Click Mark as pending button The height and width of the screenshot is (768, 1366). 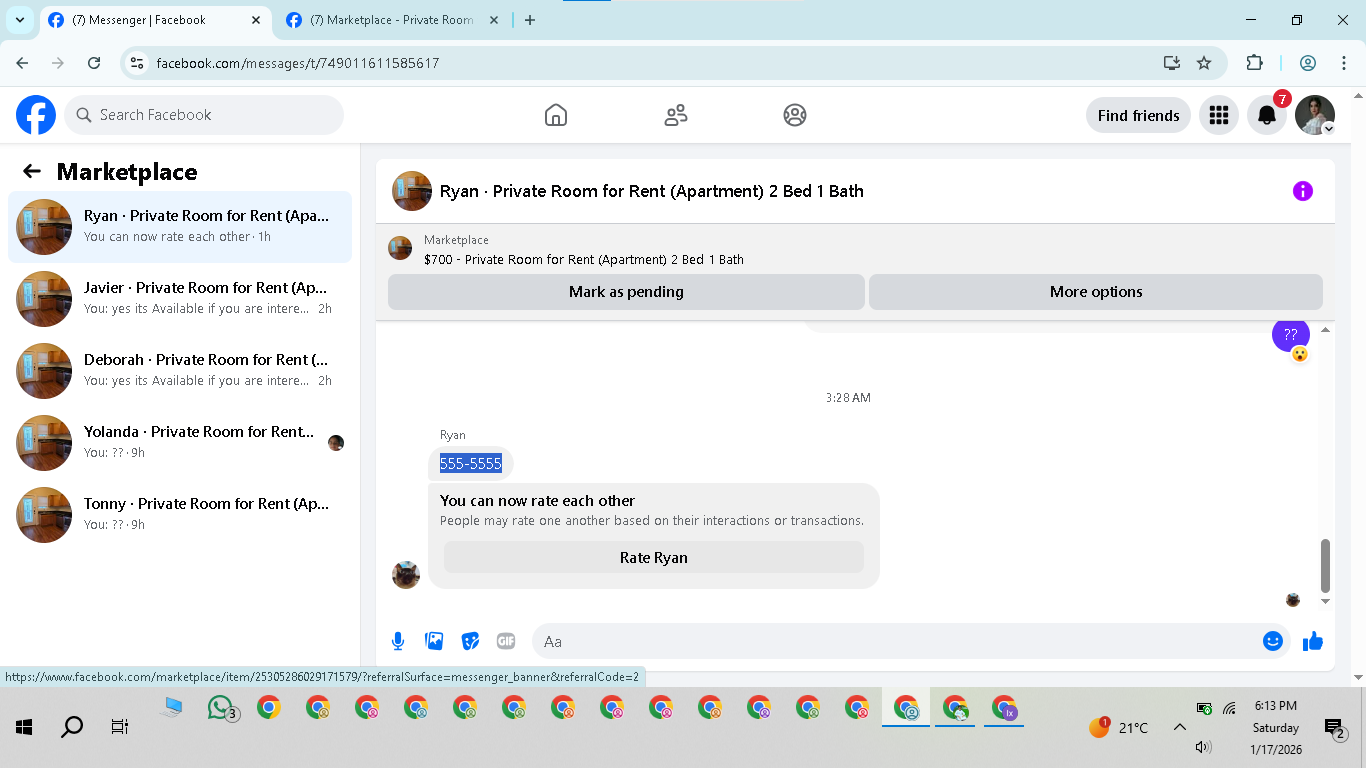(x=626, y=292)
